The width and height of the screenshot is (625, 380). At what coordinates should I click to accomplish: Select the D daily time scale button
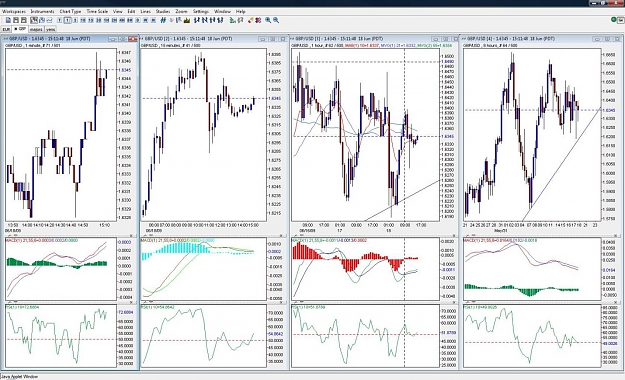click(x=138, y=20)
